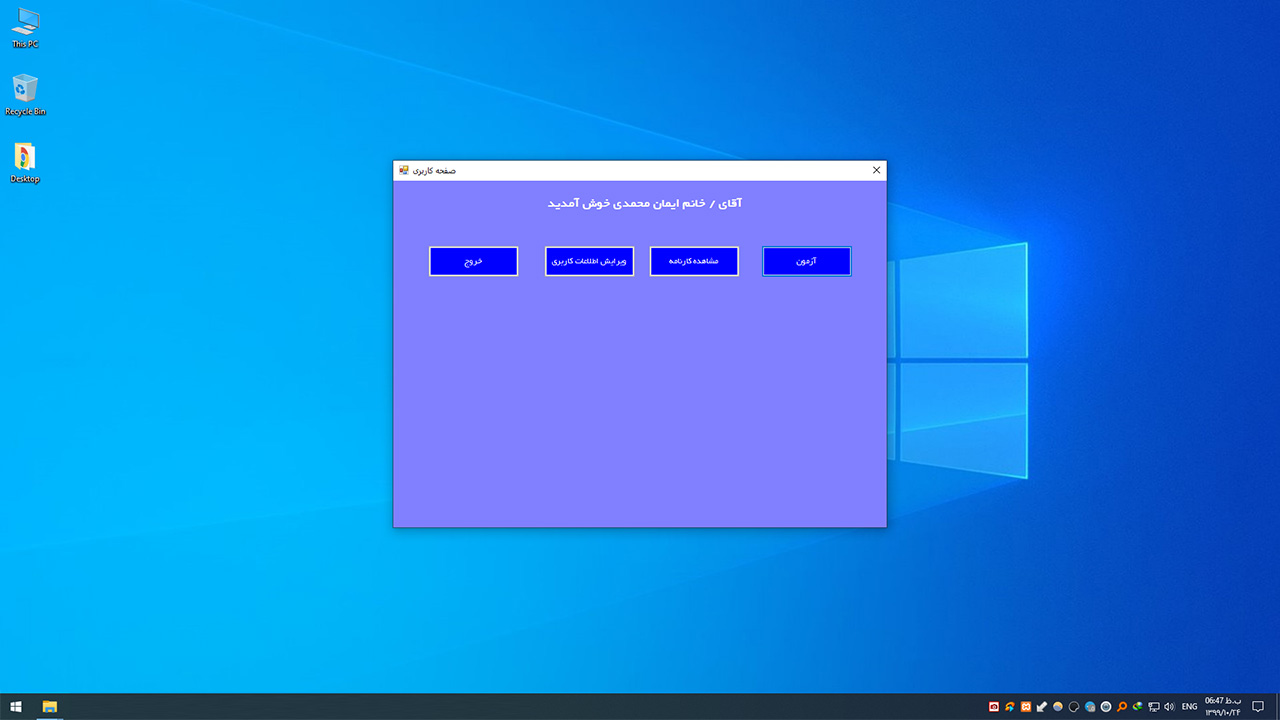Click the Internet Download Manager tray icon

pyautogui.click(x=1138, y=707)
